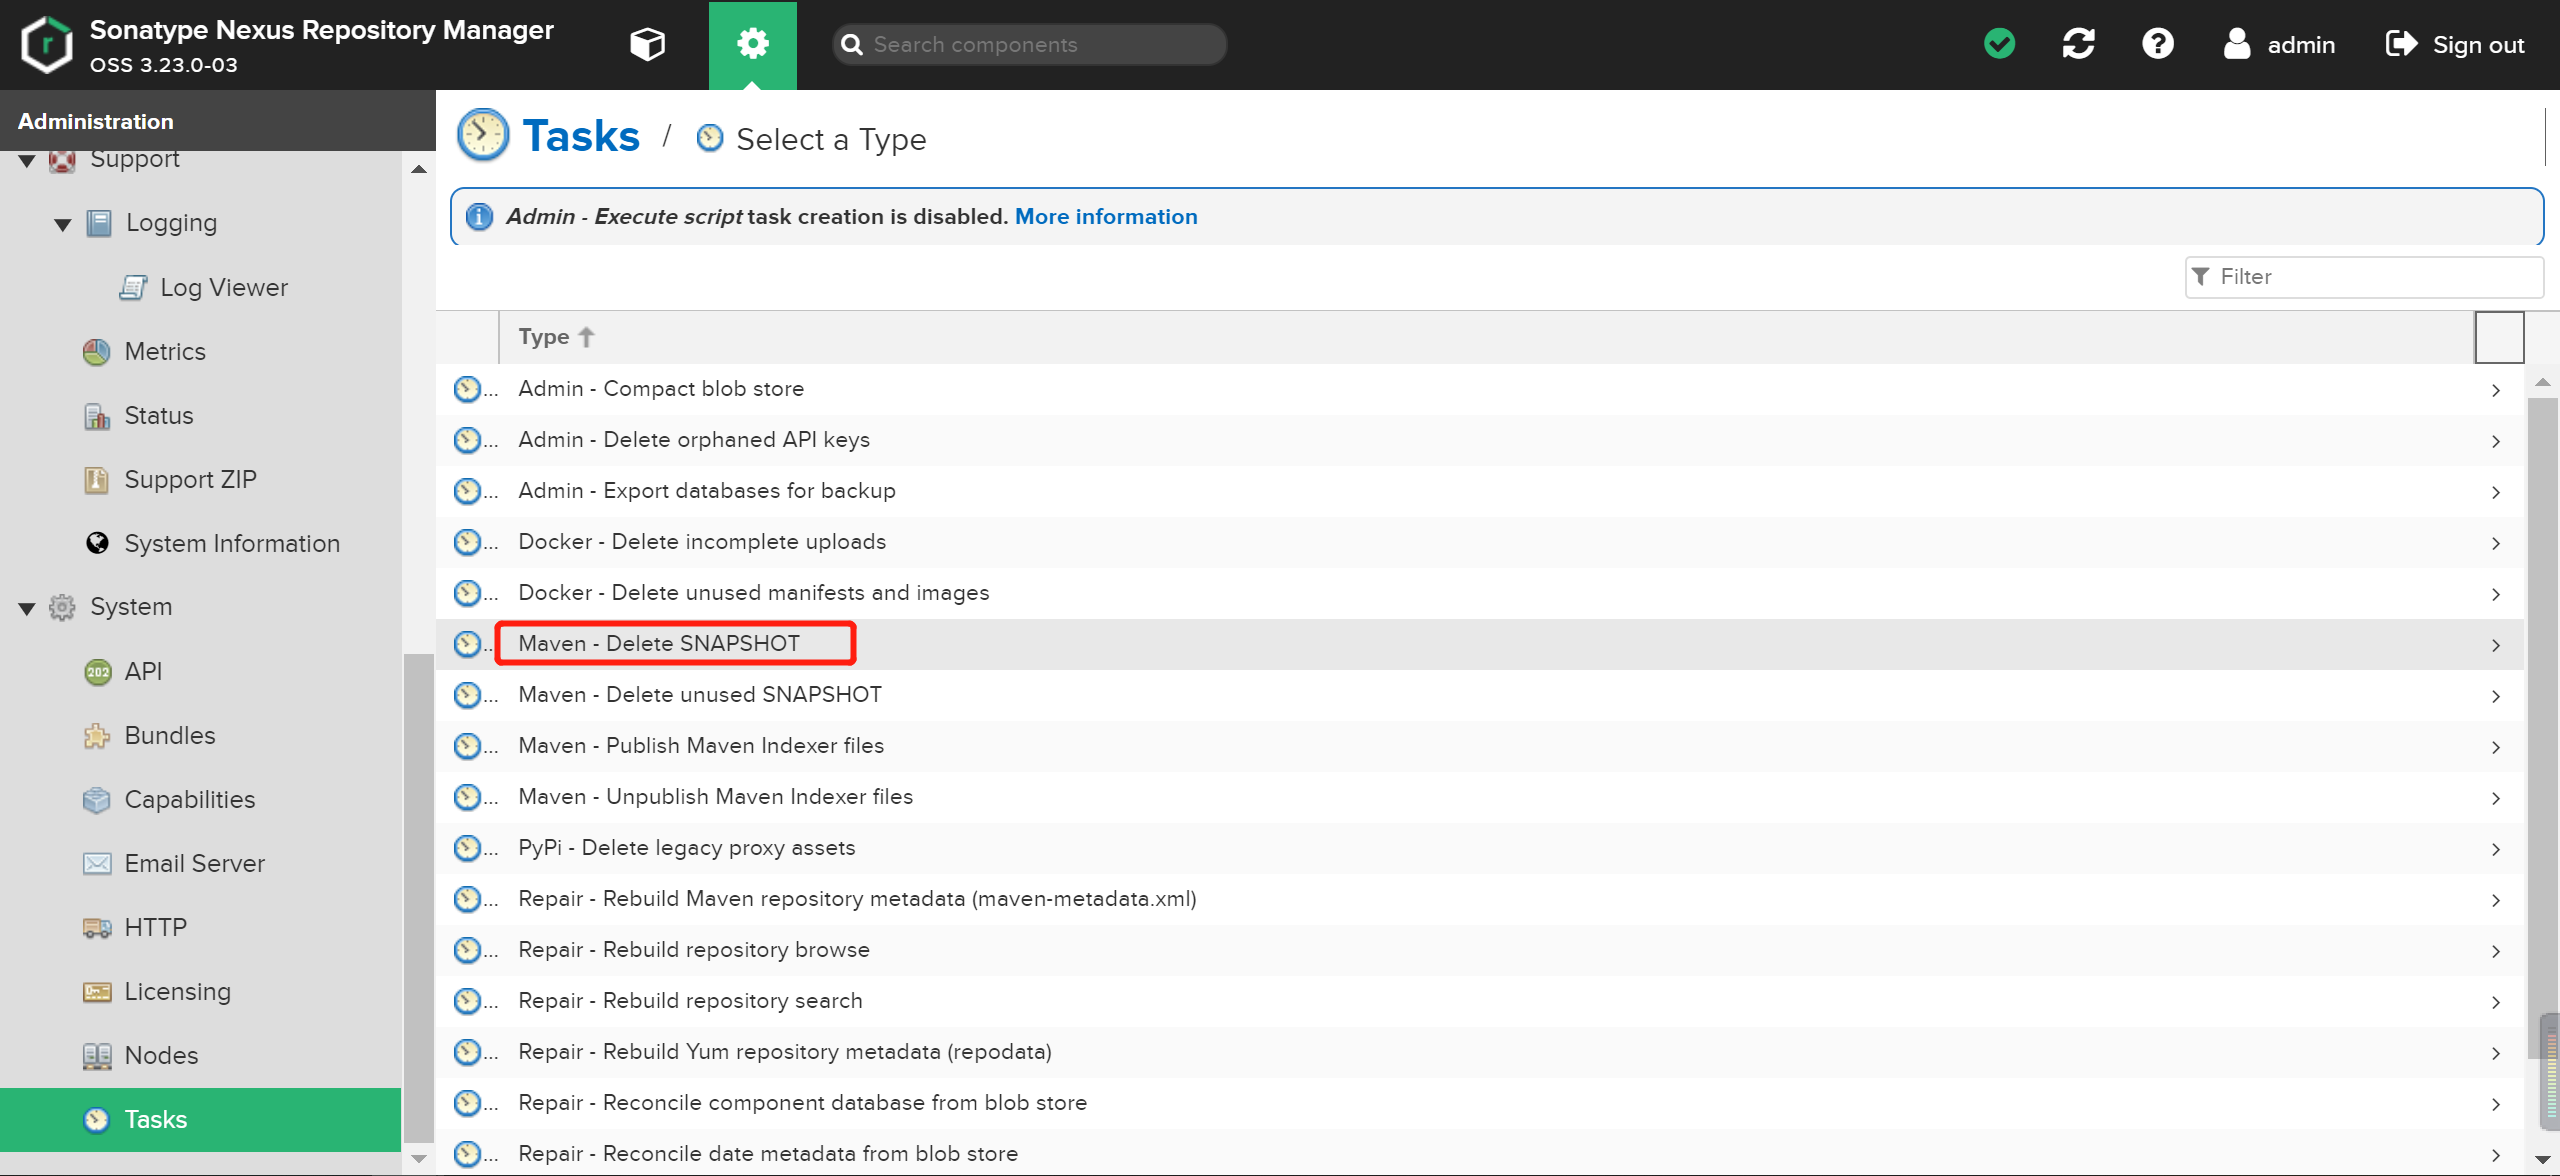2560x1176 pixels.
Task: Click the Tasks breadcrumb title
Action: [x=580, y=137]
